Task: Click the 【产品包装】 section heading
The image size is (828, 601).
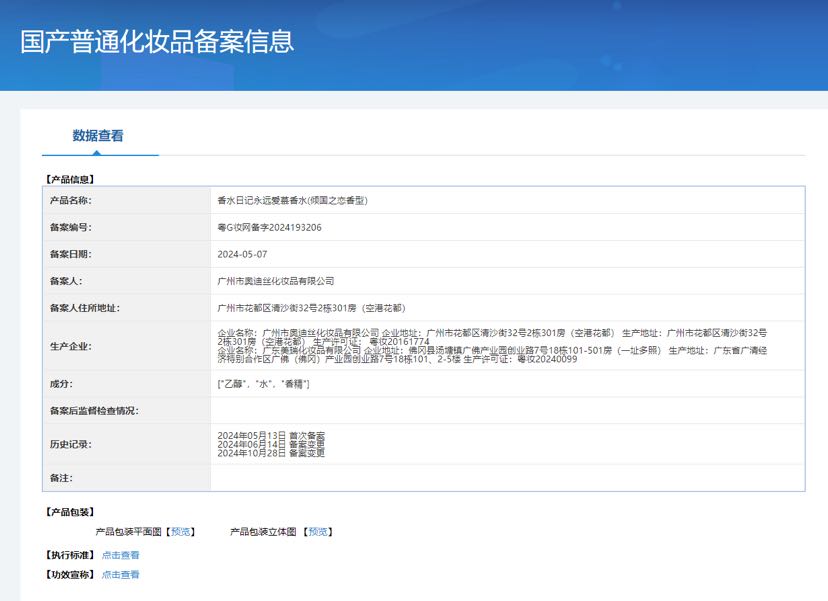Action: pyautogui.click(x=69, y=512)
